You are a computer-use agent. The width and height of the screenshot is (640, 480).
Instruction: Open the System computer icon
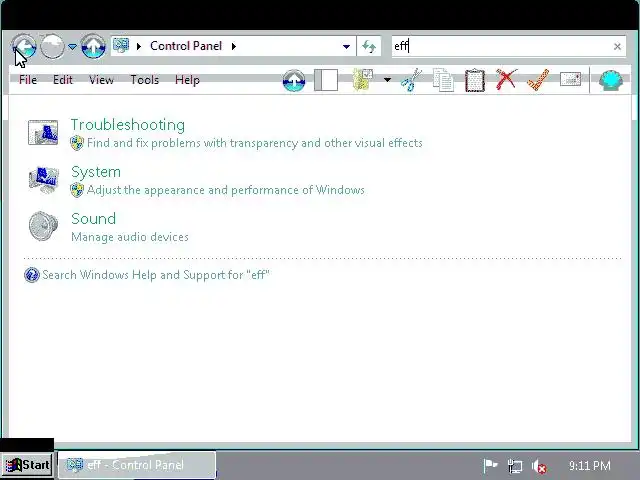43,180
